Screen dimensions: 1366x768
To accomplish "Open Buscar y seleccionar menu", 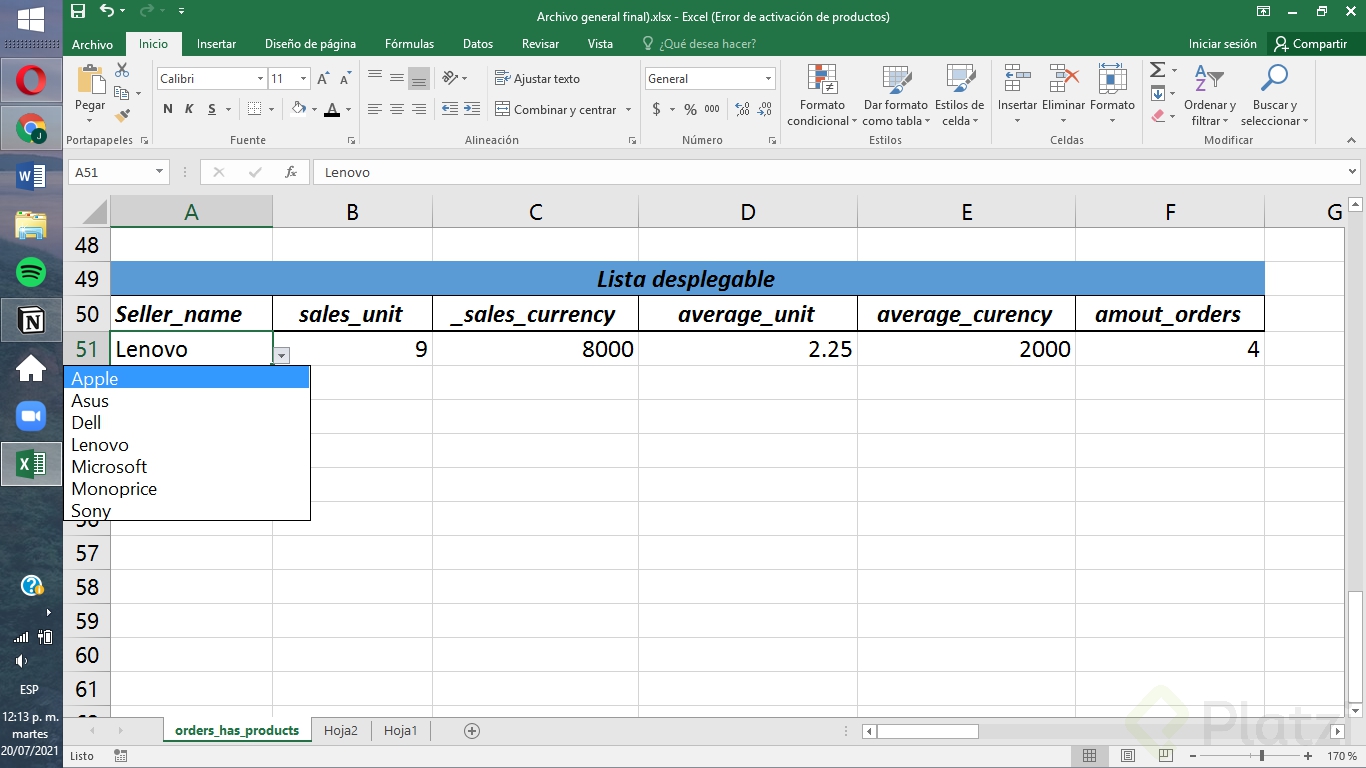I will pyautogui.click(x=1274, y=96).
